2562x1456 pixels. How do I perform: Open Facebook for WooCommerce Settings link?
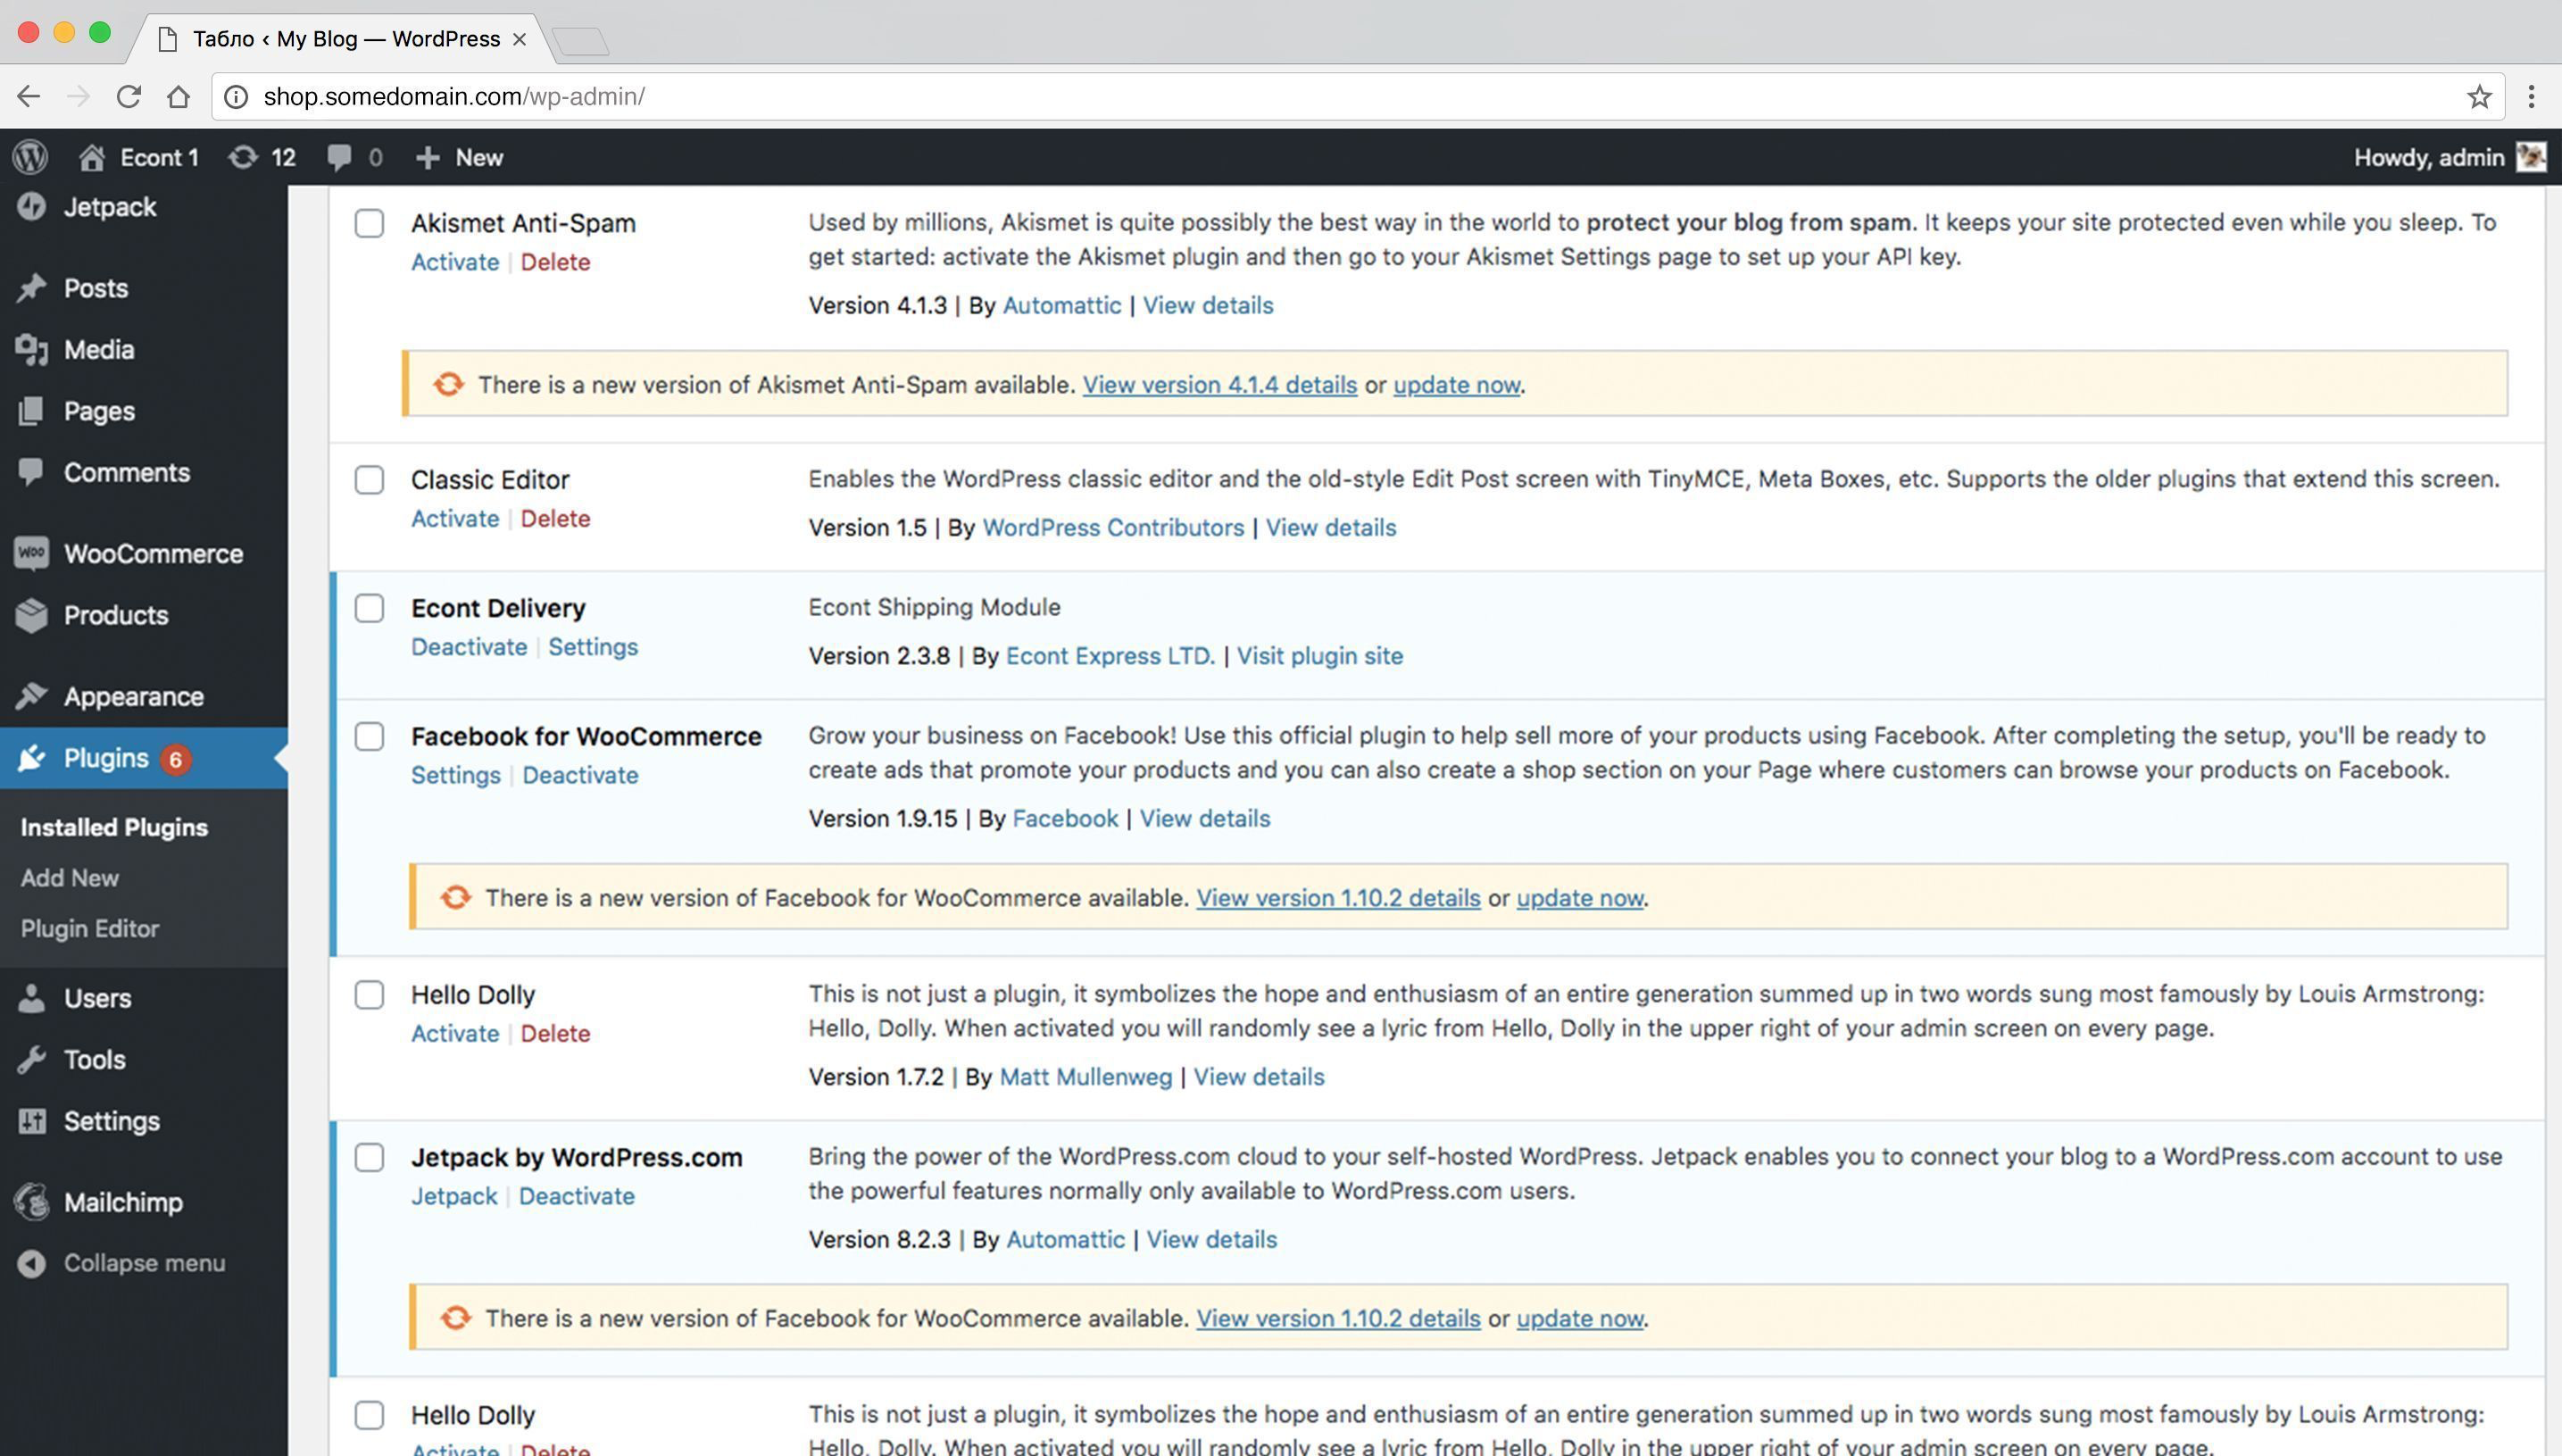[456, 775]
